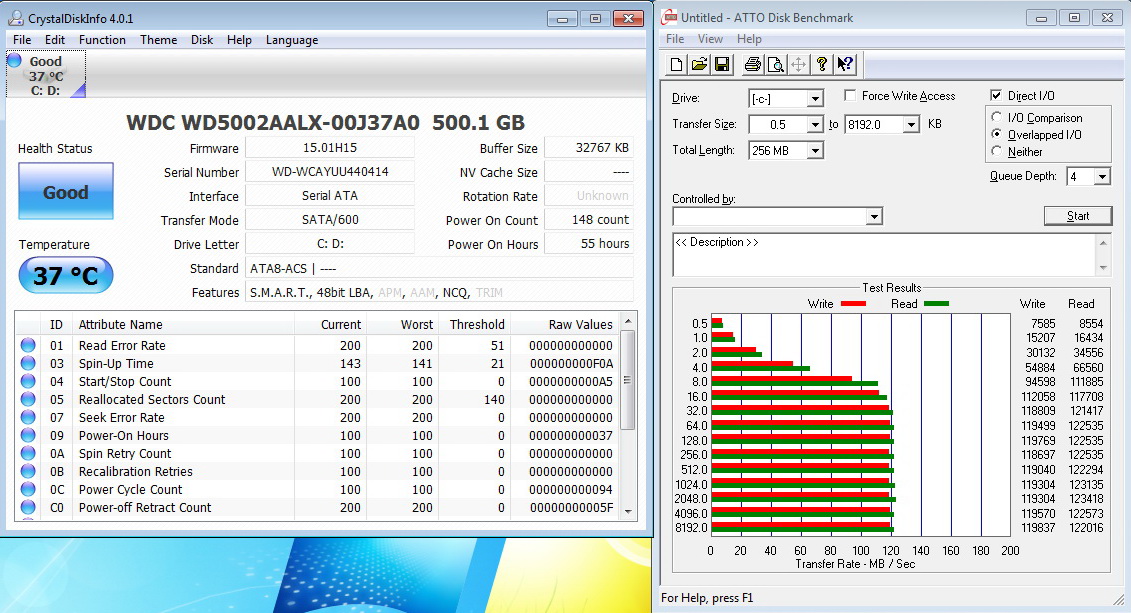Click the Raw Values column header
The image size is (1131, 613).
coord(564,325)
